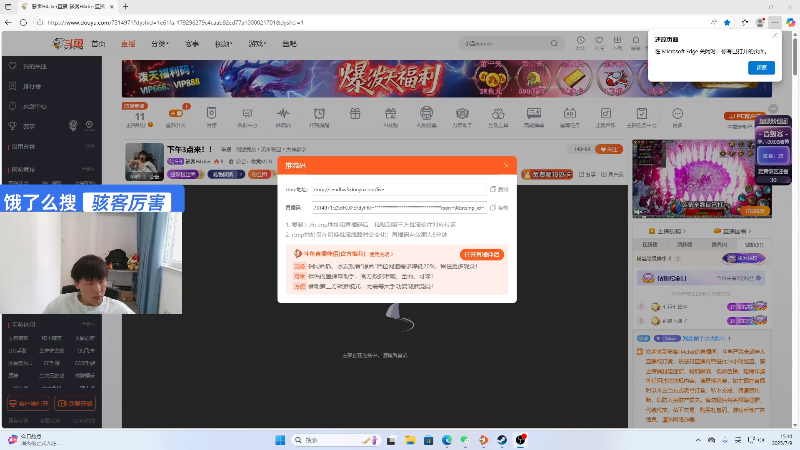This screenshot has height=450, width=800.
Task: Open the clipboard checklist icon in streamer toolbar
Action: (642, 113)
